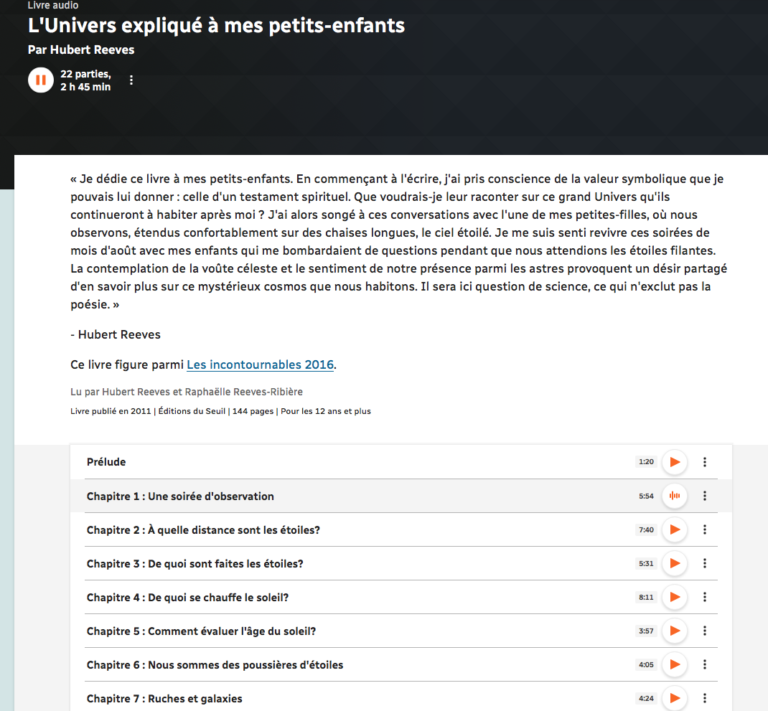The image size is (768, 711).
Task: Open more options for Chapitre 3
Action: [705, 563]
